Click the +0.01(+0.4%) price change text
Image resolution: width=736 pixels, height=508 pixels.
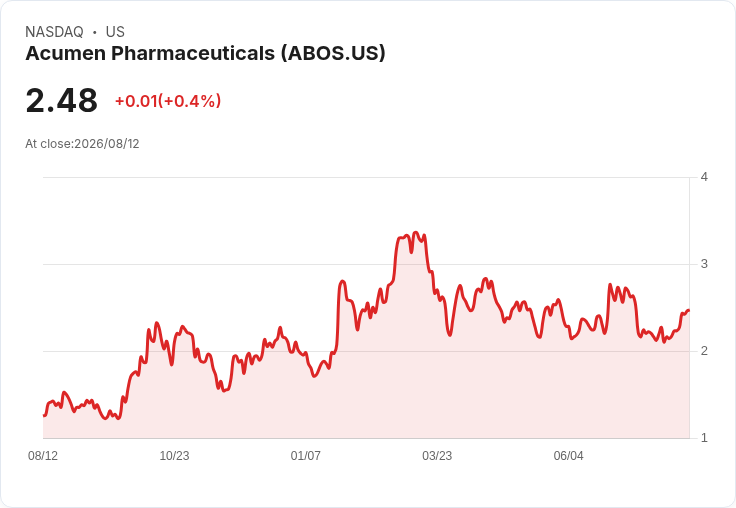click(168, 101)
